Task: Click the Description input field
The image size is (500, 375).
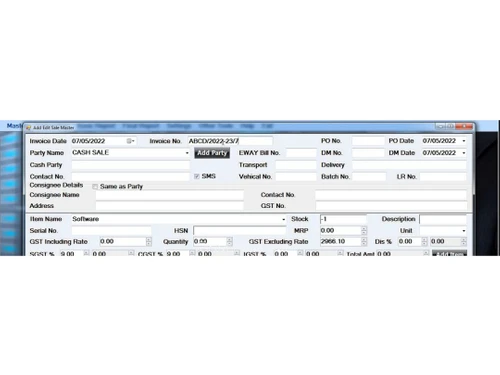Action: (443, 219)
